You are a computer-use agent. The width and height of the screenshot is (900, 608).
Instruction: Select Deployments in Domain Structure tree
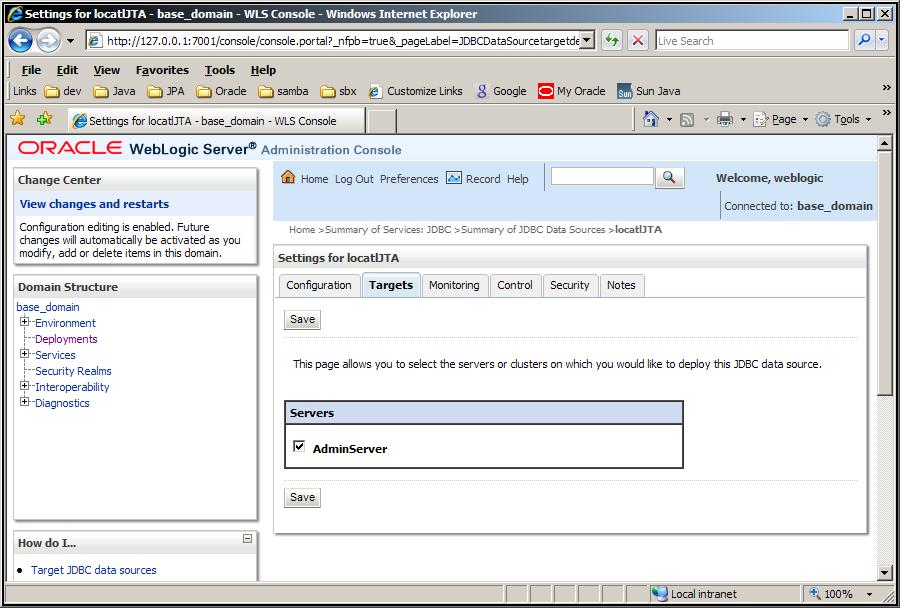point(66,339)
